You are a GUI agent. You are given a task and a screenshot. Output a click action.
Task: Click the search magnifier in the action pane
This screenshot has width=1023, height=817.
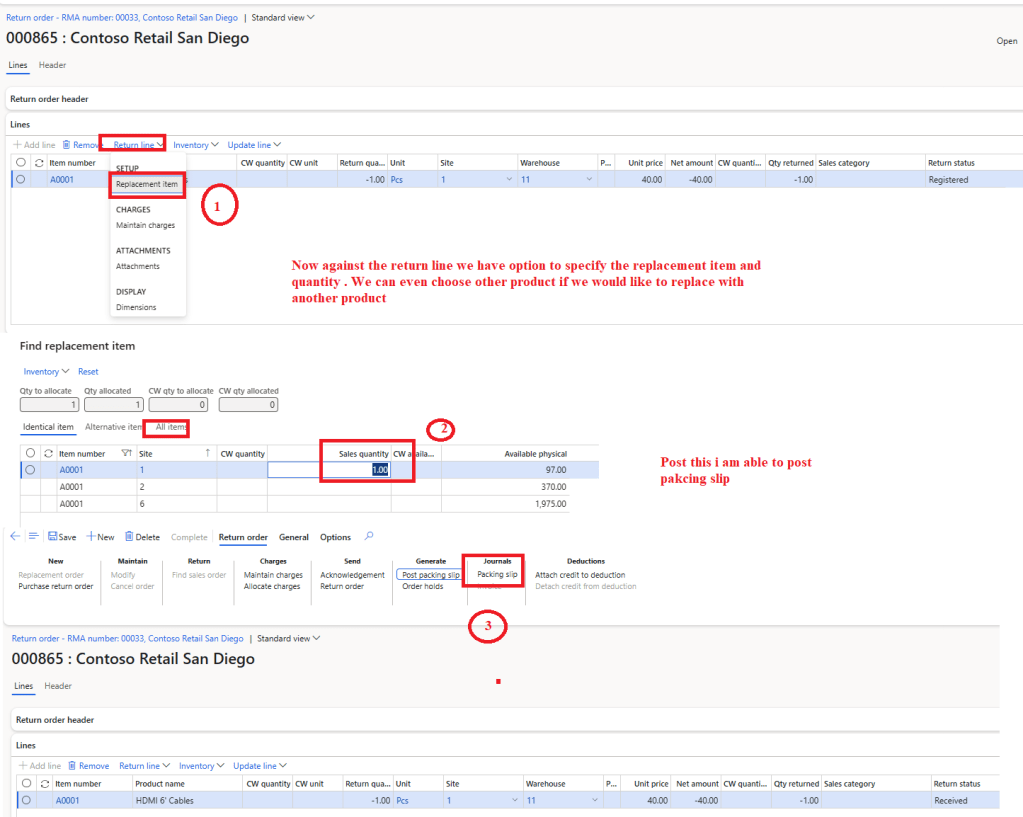click(x=369, y=537)
